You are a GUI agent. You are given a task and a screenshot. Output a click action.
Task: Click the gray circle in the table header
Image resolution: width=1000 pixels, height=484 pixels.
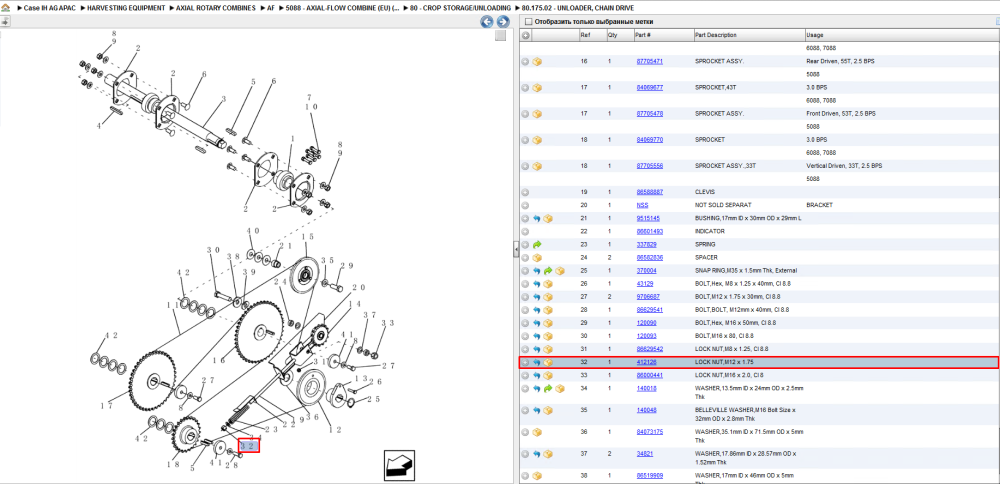pyautogui.click(x=526, y=36)
